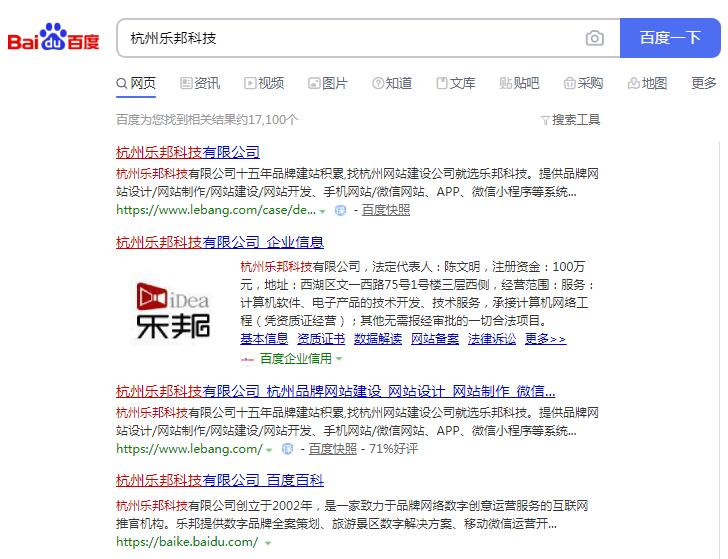Expand dropdown arrow after lebang.com/case URL
728x559 pixels.
[323, 211]
